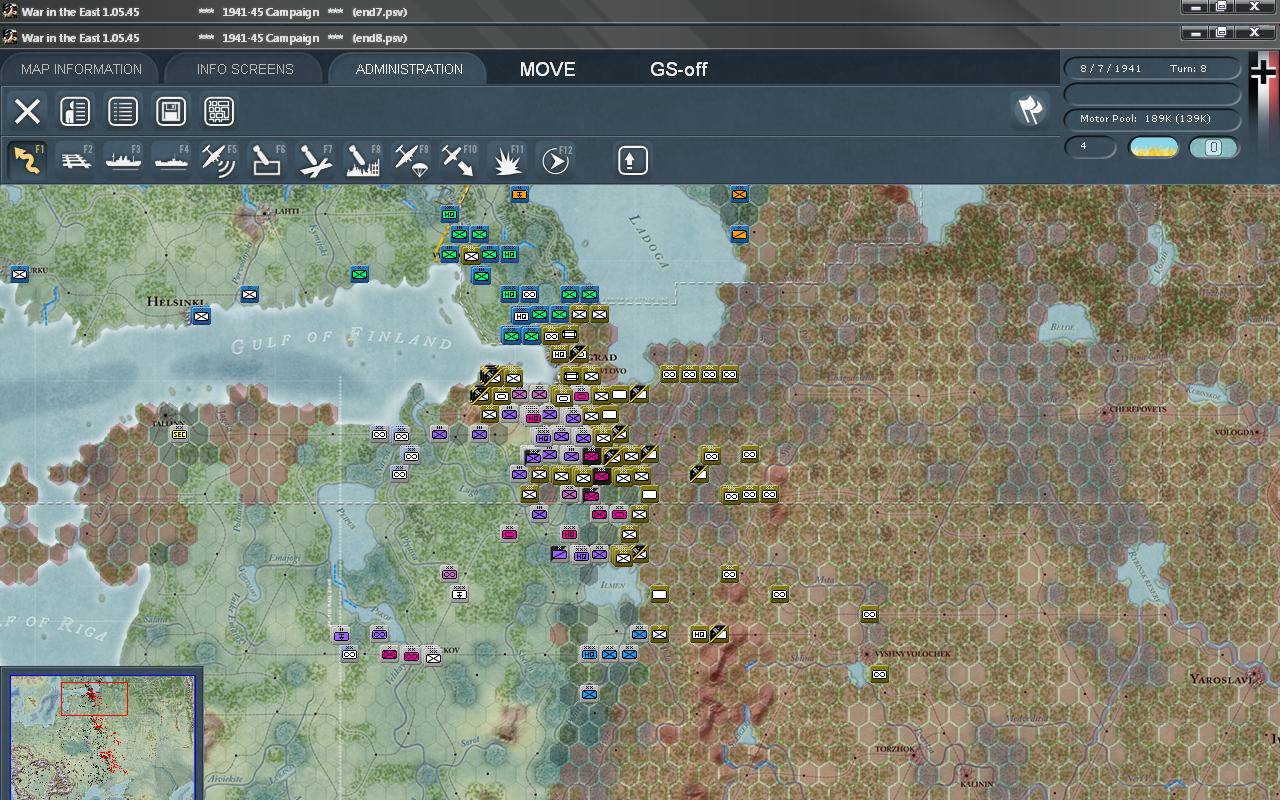Click the crossed white flags icon
This screenshot has height=800, width=1280.
pyautogui.click(x=1030, y=109)
